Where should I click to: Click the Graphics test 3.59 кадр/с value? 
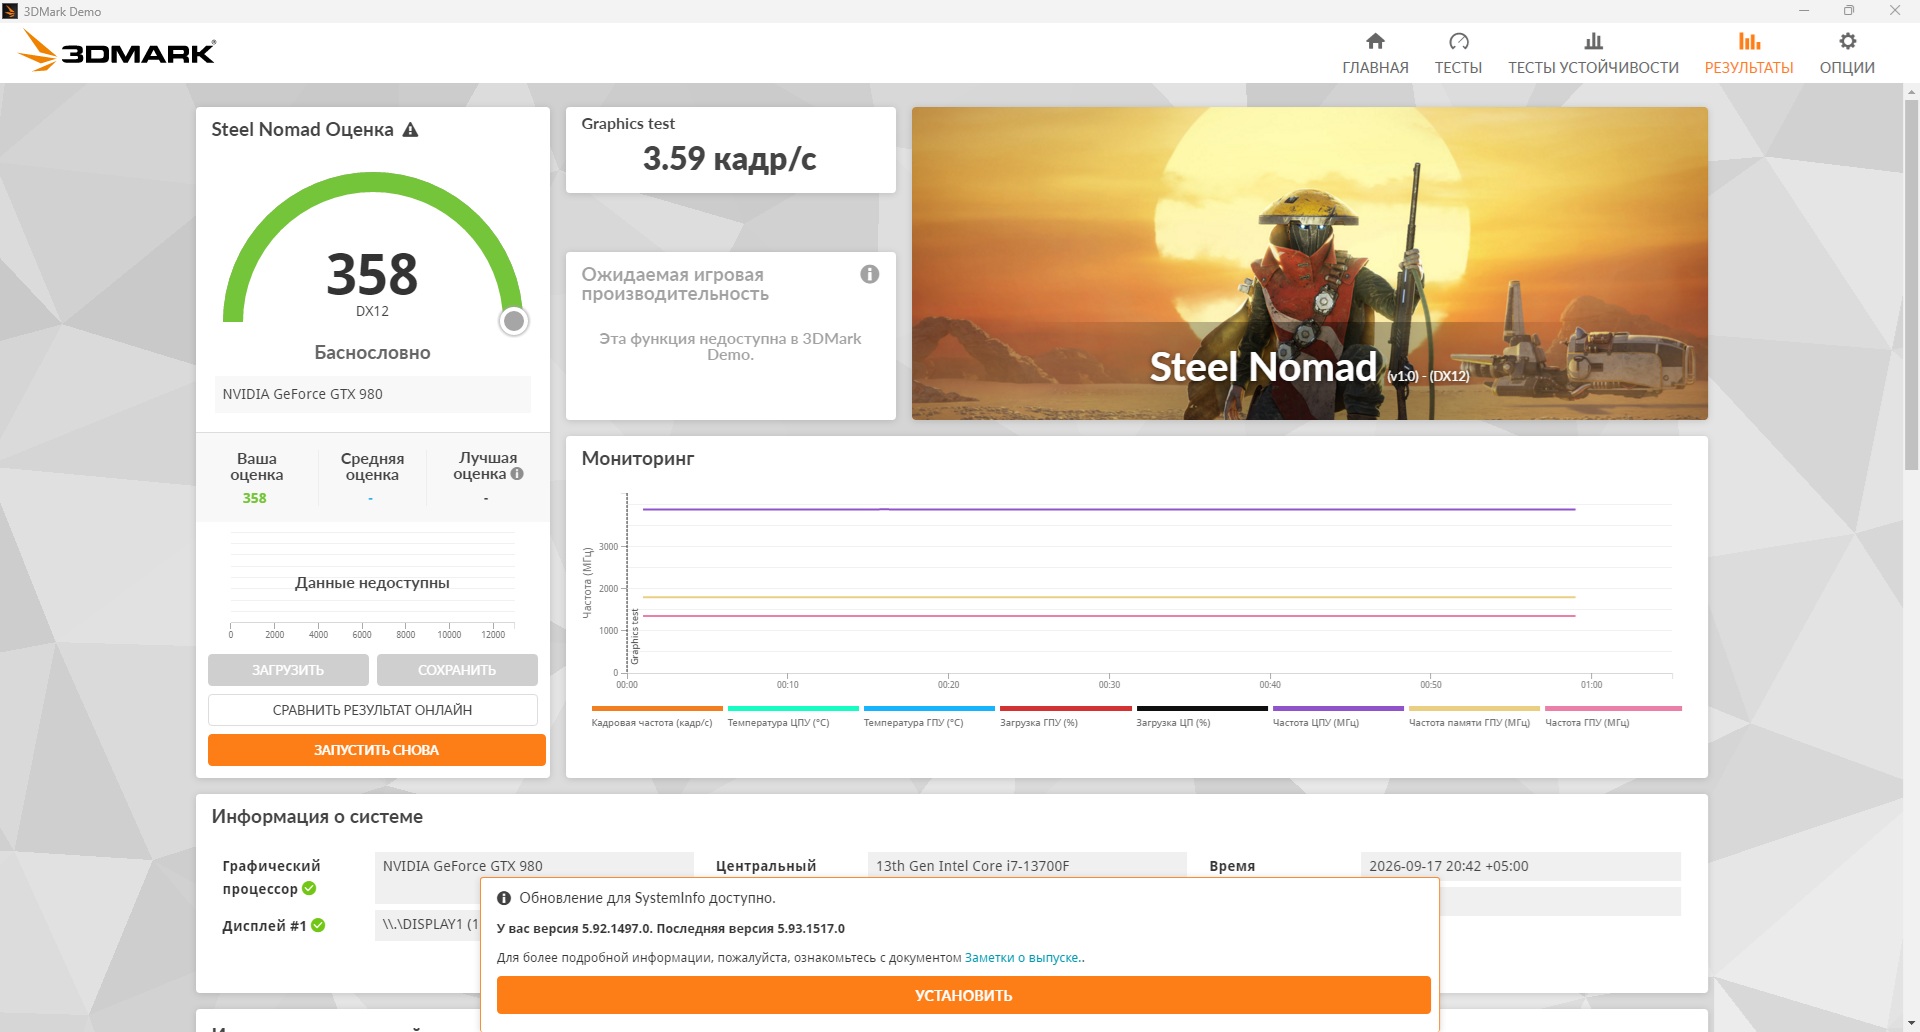[x=730, y=159]
